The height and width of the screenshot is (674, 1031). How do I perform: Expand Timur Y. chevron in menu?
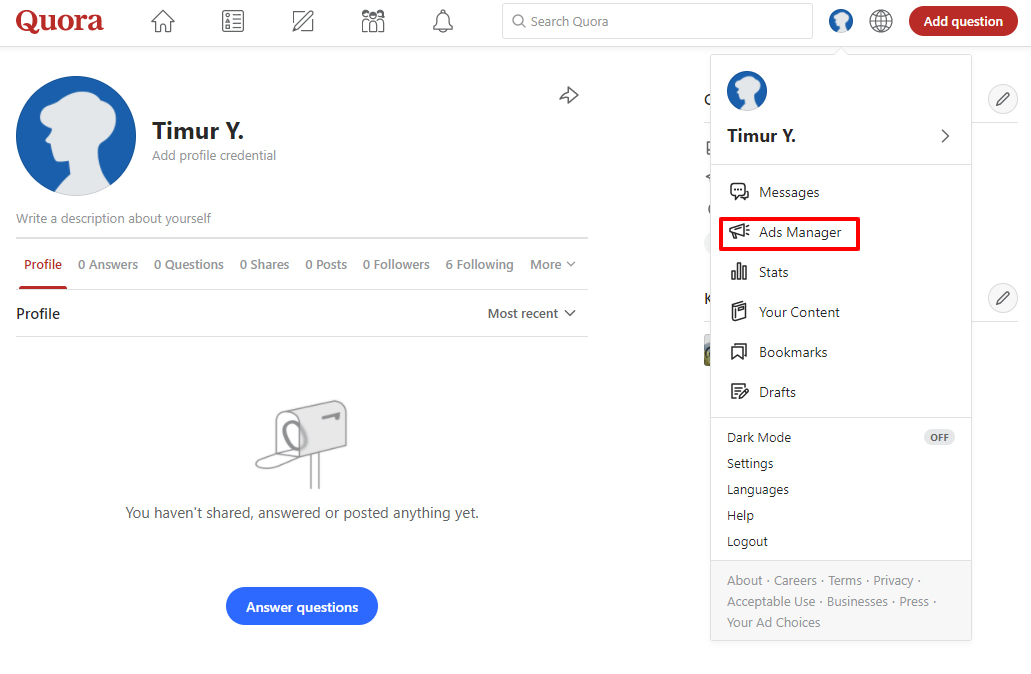945,136
